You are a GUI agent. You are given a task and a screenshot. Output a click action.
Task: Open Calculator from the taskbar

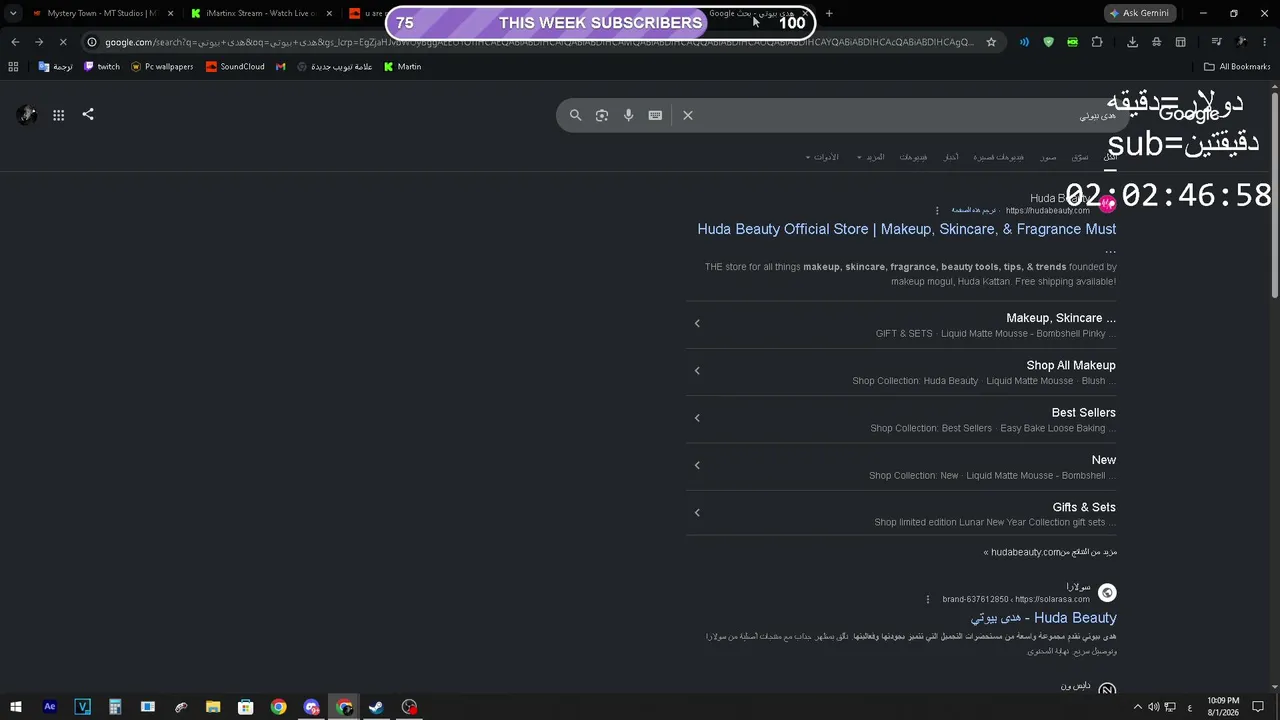(x=115, y=707)
